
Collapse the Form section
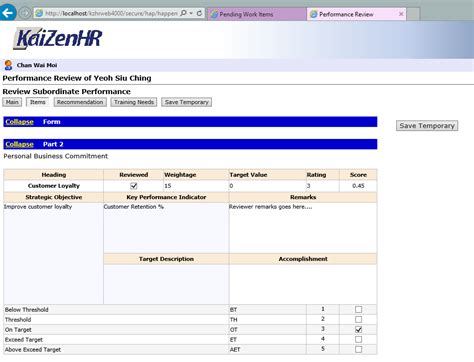(19, 122)
